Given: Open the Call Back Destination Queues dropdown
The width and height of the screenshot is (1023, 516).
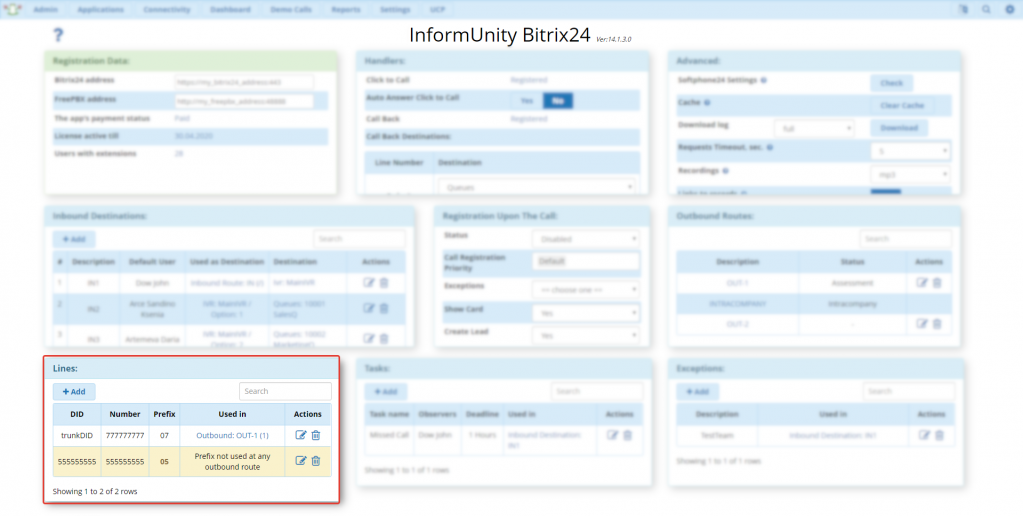Looking at the screenshot, I should (x=537, y=187).
